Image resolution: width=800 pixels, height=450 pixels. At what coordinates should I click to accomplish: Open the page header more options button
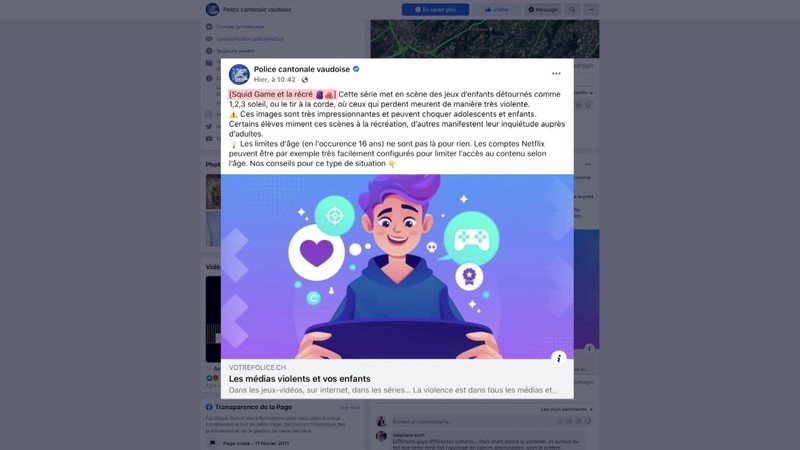[591, 10]
